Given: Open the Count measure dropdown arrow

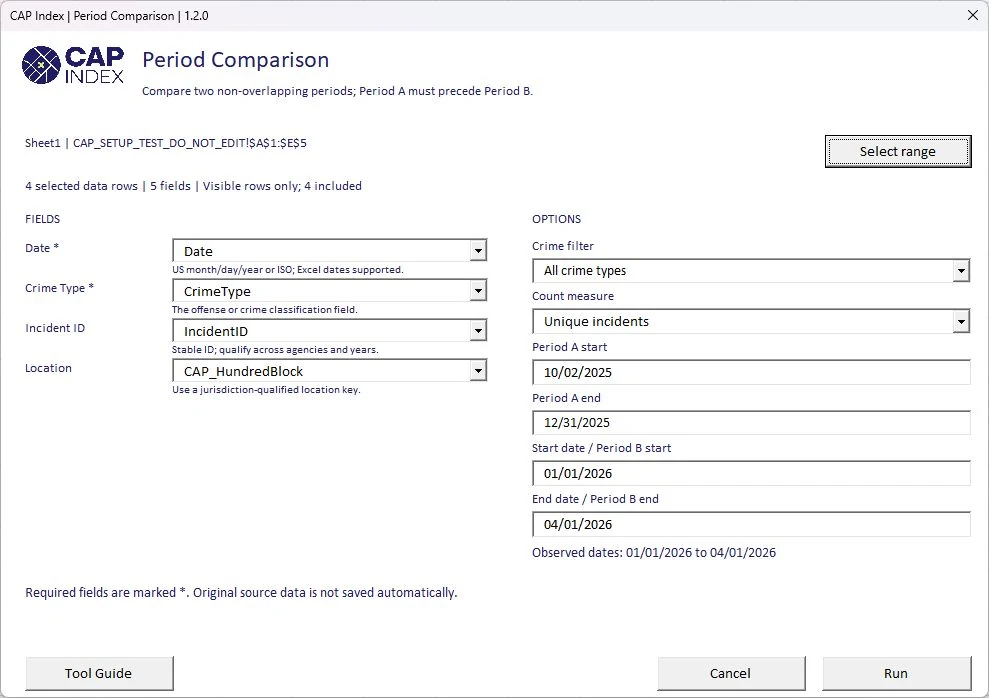Looking at the screenshot, I should (961, 322).
